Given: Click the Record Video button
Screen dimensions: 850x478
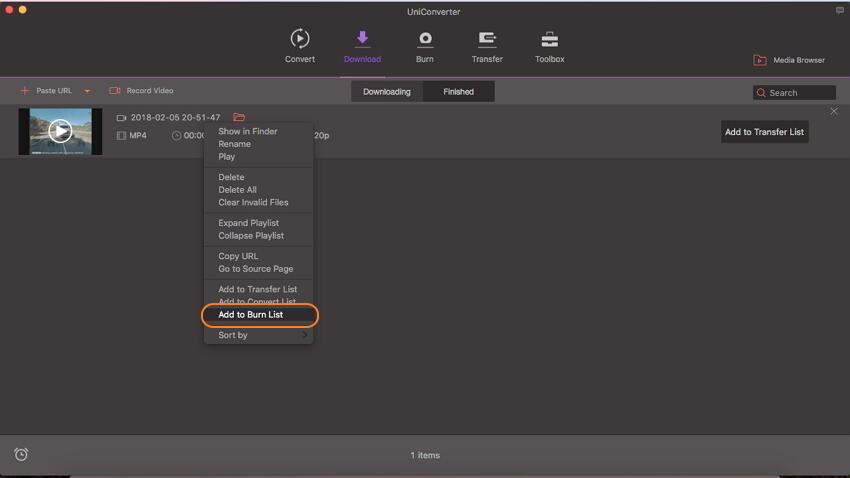Looking at the screenshot, I should tap(141, 91).
